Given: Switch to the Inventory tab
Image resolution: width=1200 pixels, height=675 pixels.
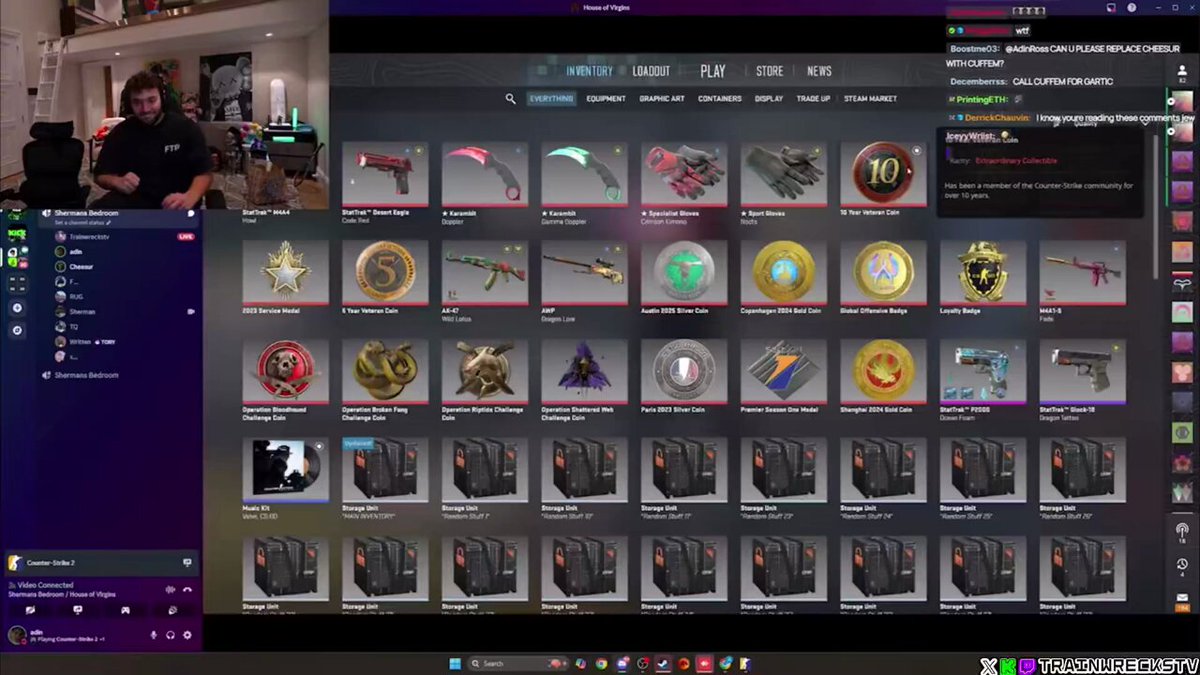Looking at the screenshot, I should (589, 71).
